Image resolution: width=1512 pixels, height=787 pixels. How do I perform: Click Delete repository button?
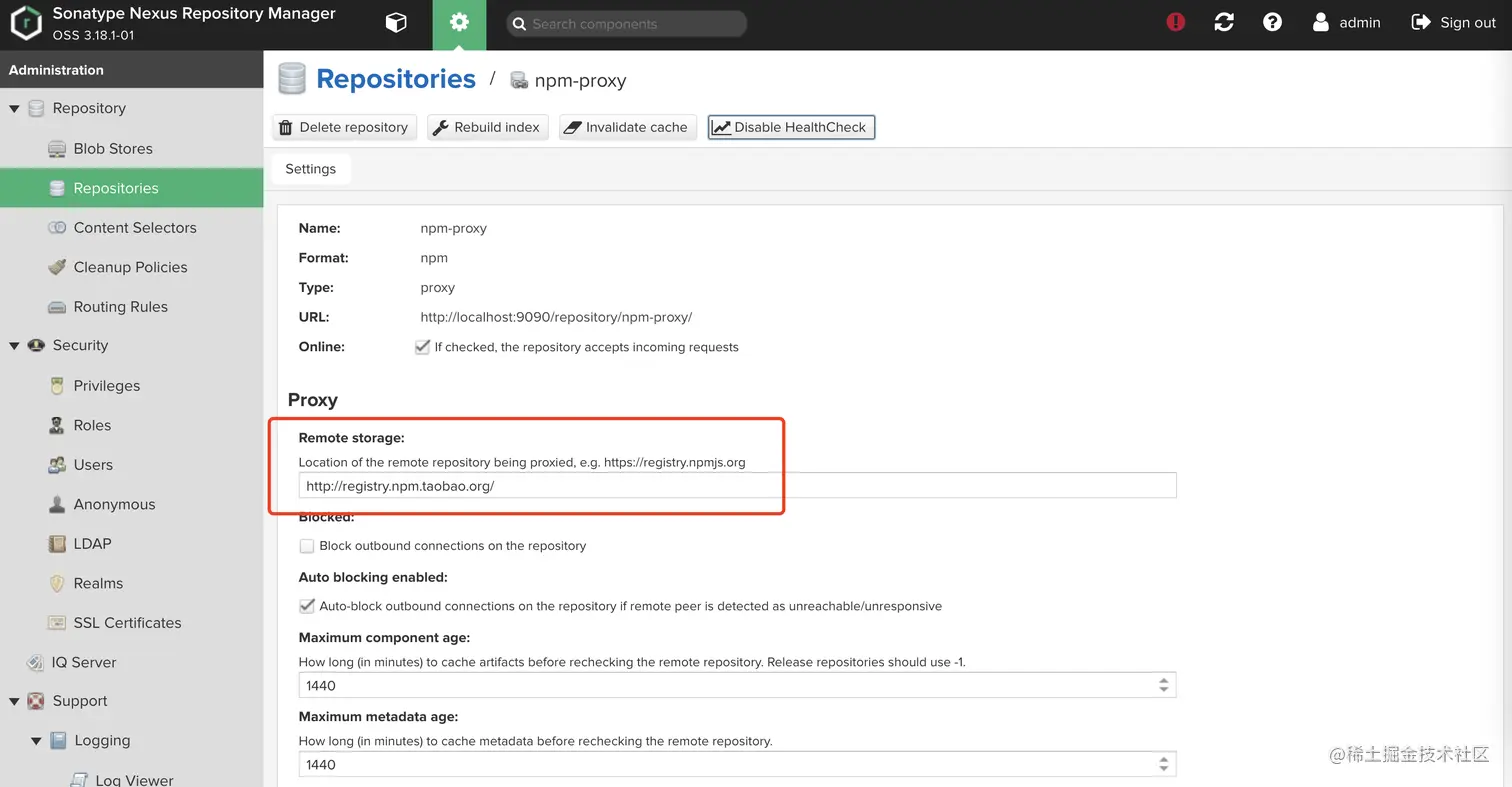pyautogui.click(x=344, y=127)
